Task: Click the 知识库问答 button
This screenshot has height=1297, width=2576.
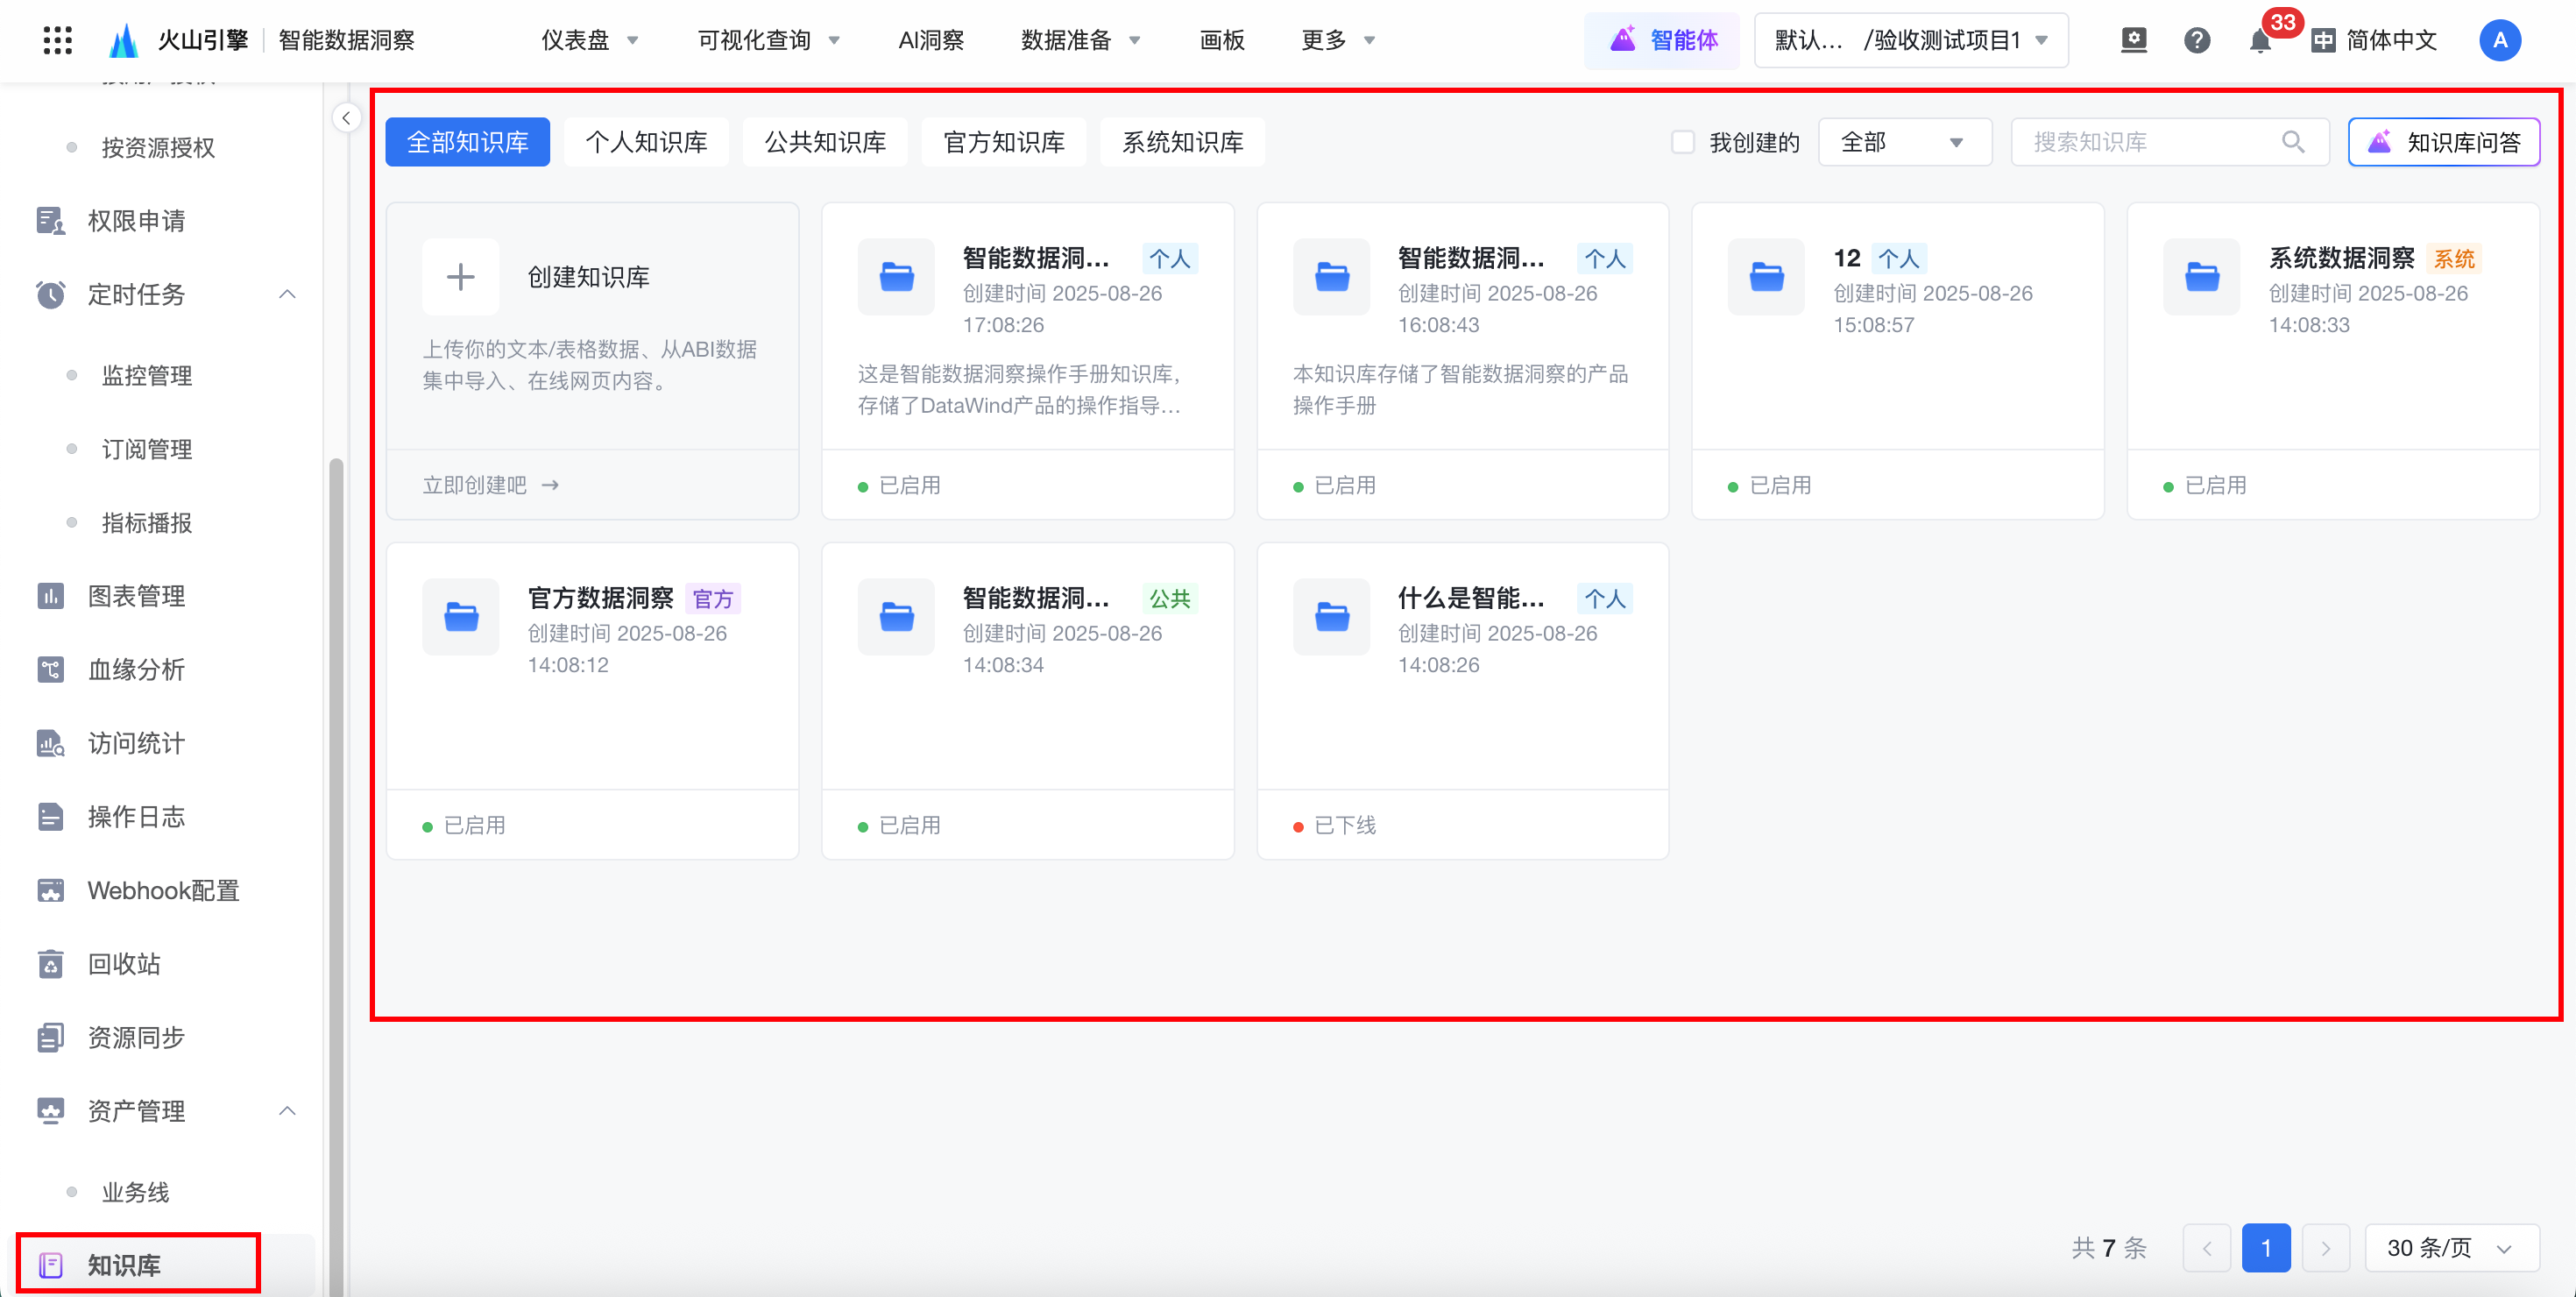Action: click(x=2443, y=142)
